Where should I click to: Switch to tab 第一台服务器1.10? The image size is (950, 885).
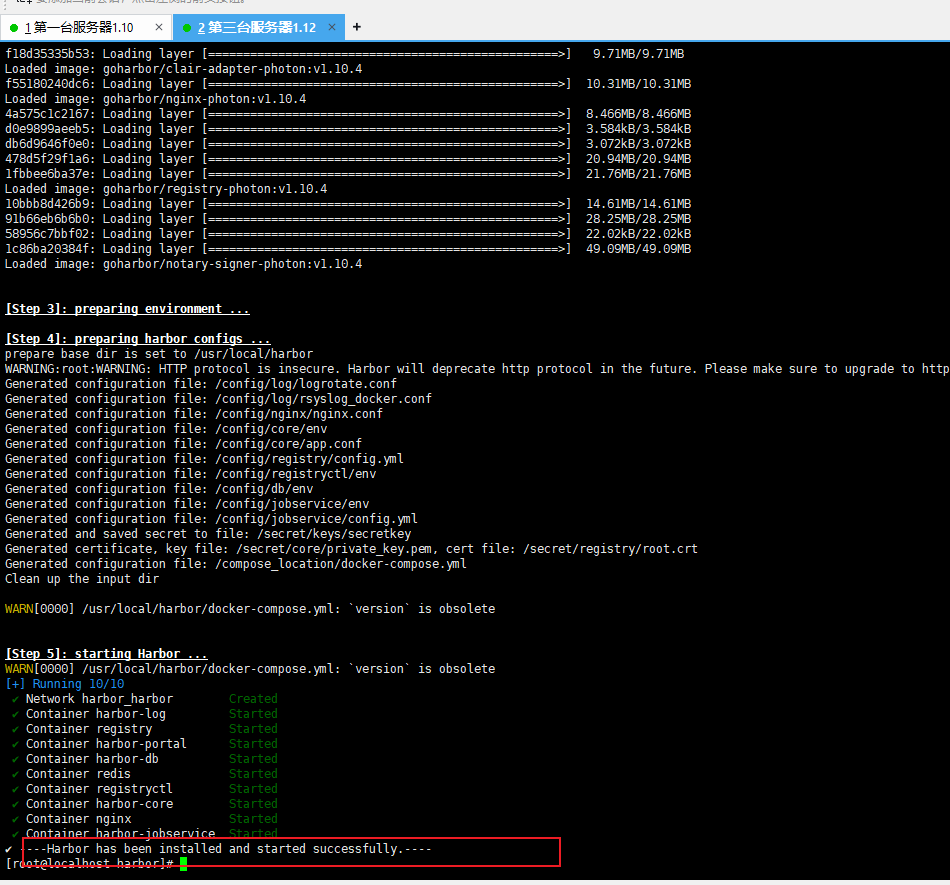click(85, 27)
